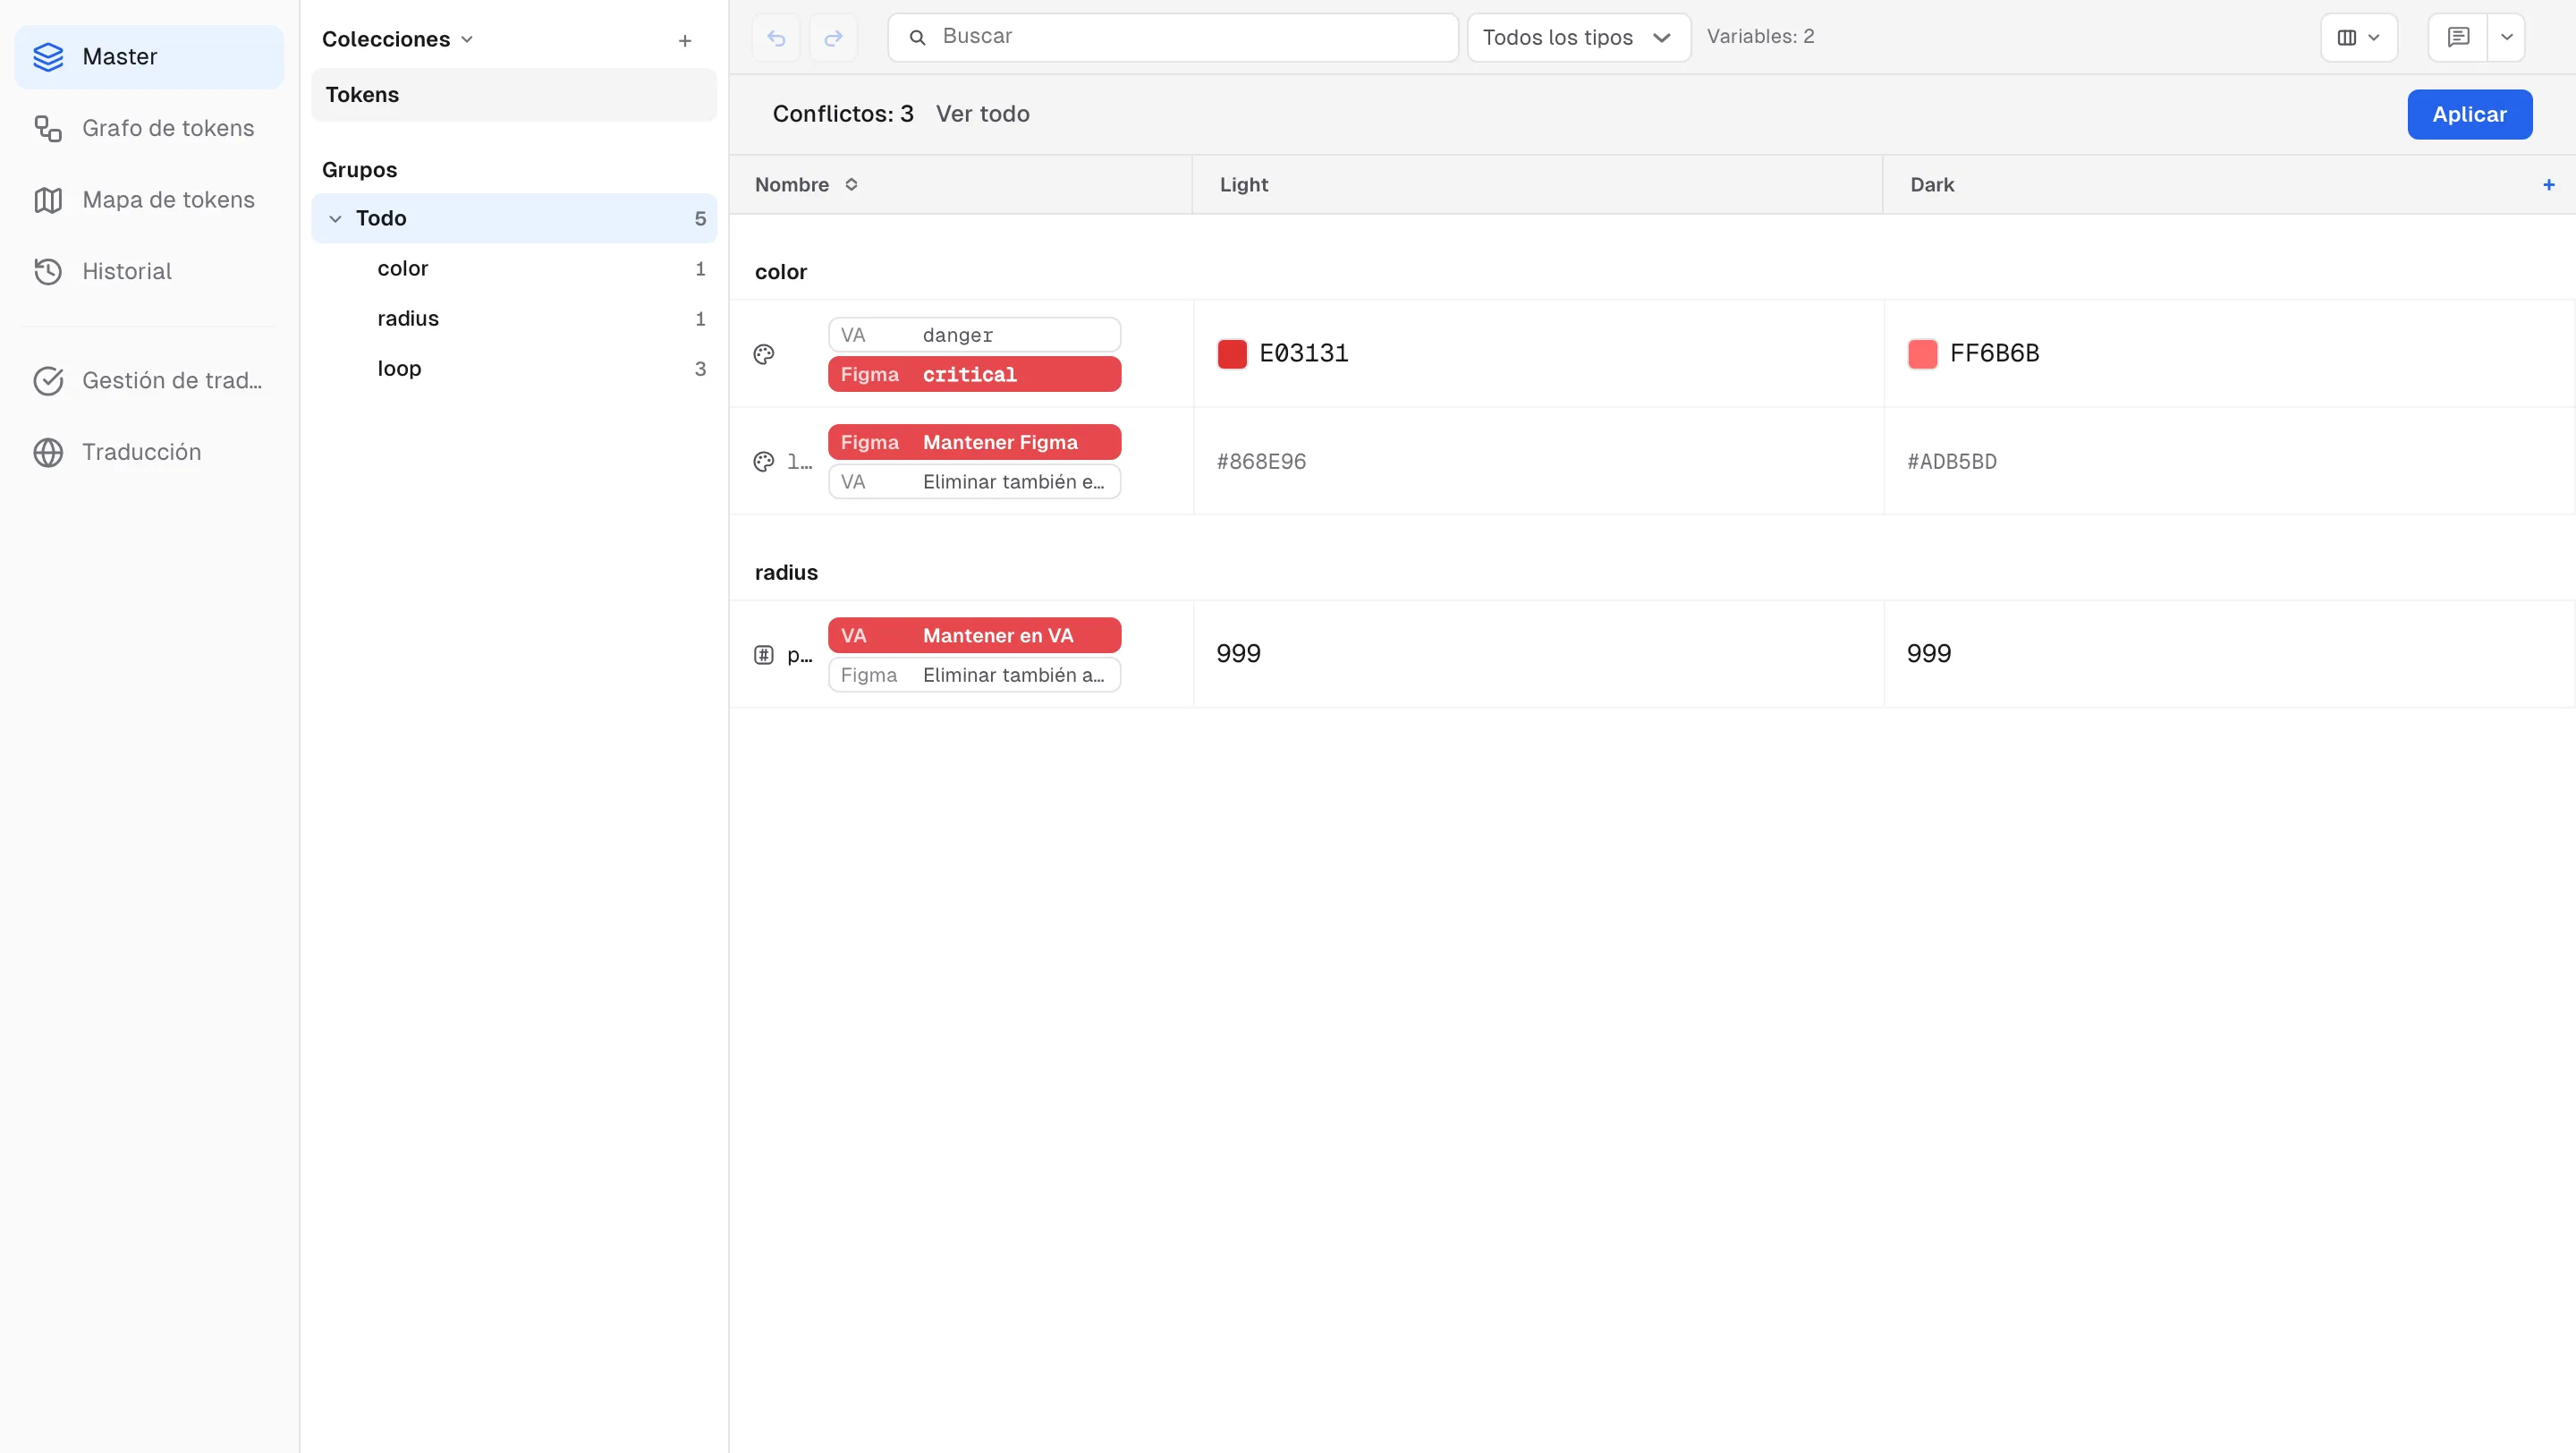Choose VA danger name option
Viewport: 2576px width, 1453px height.
tap(974, 335)
